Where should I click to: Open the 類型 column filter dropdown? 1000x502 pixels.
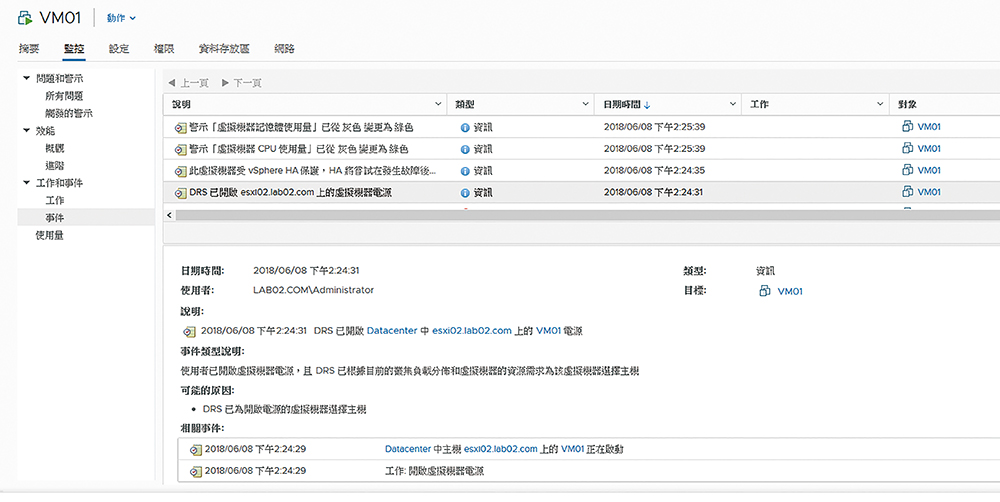(585, 104)
